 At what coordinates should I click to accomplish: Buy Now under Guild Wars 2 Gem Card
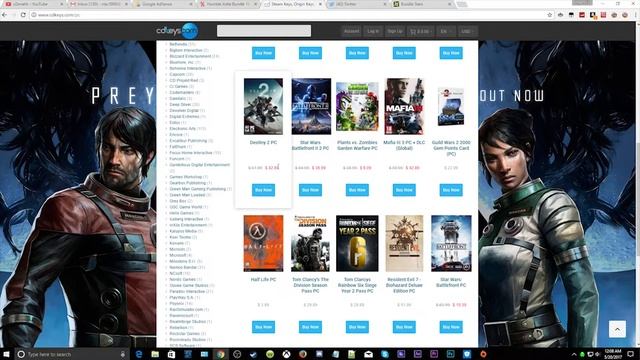tap(451, 190)
